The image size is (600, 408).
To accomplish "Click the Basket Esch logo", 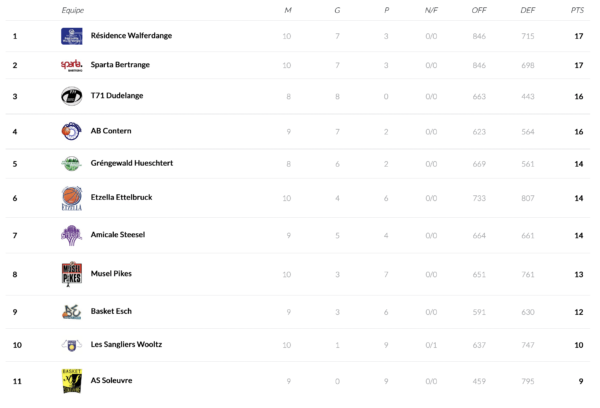I will click(71, 311).
